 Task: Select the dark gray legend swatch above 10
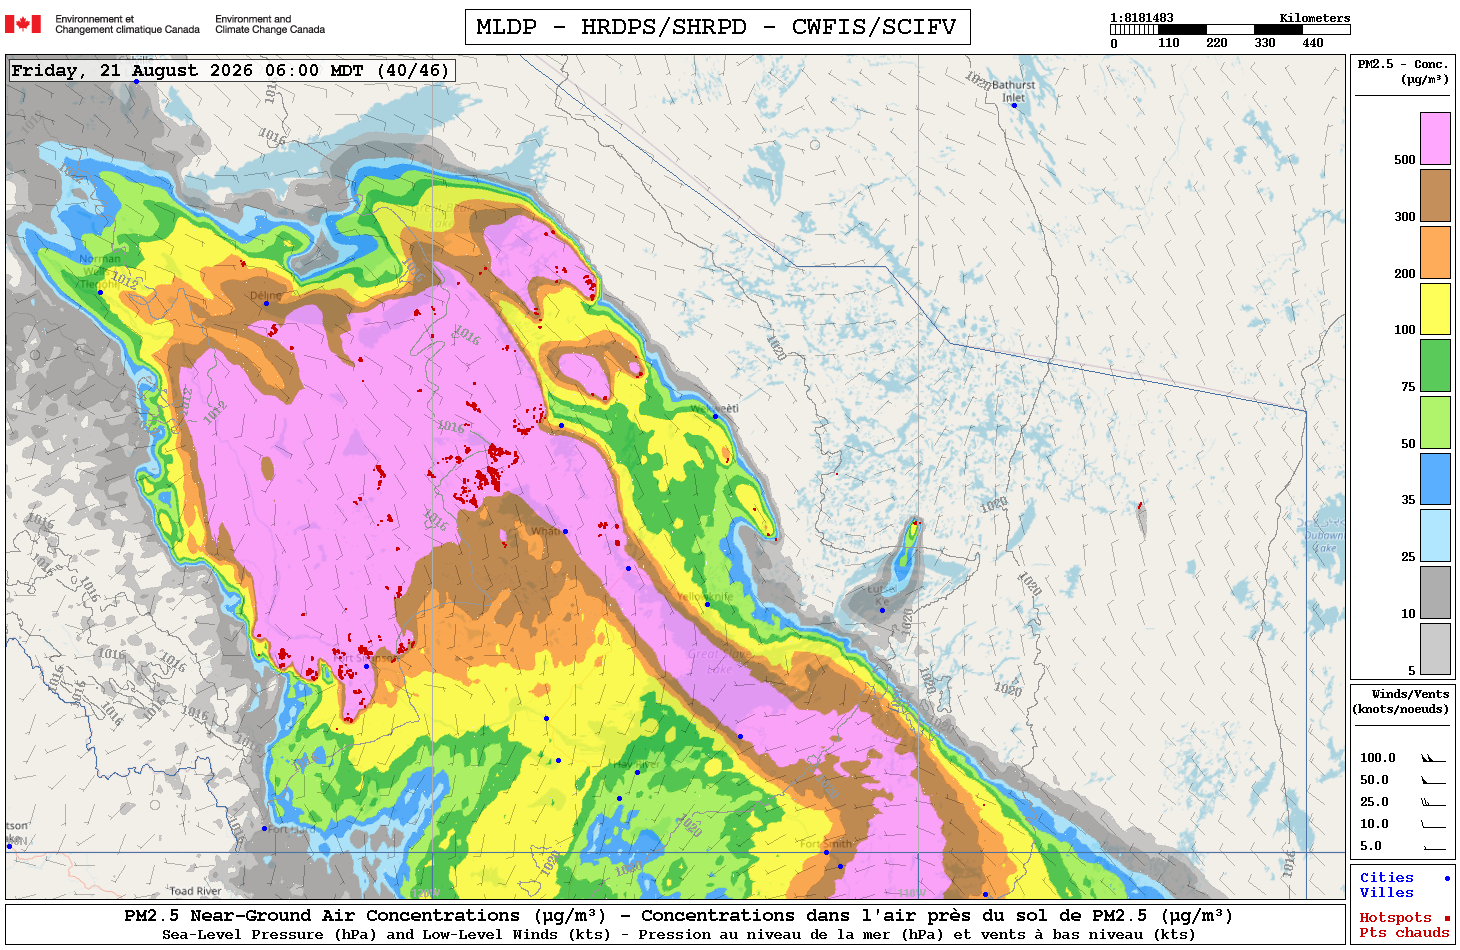1435,592
